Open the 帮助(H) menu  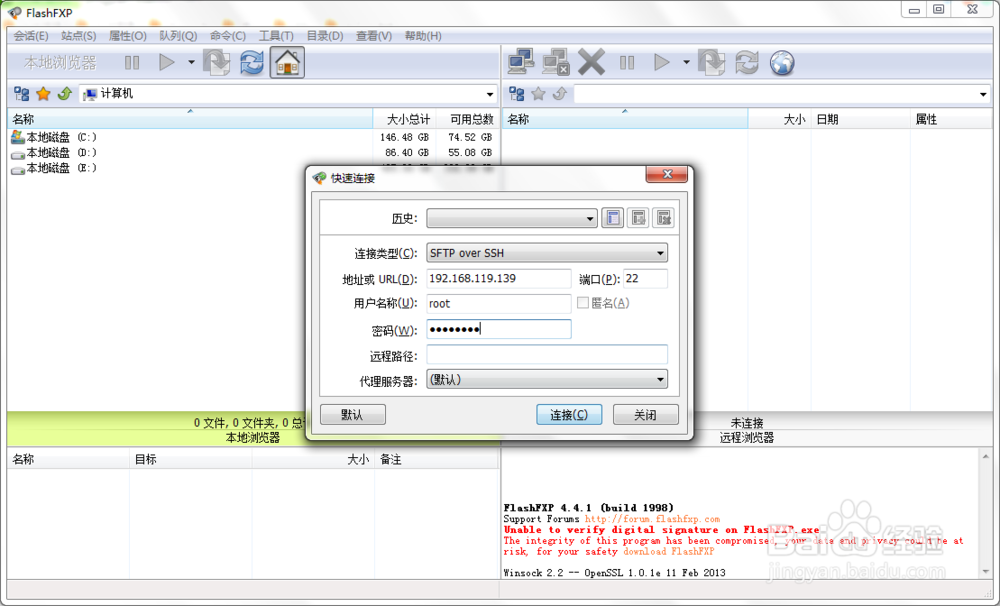423,36
